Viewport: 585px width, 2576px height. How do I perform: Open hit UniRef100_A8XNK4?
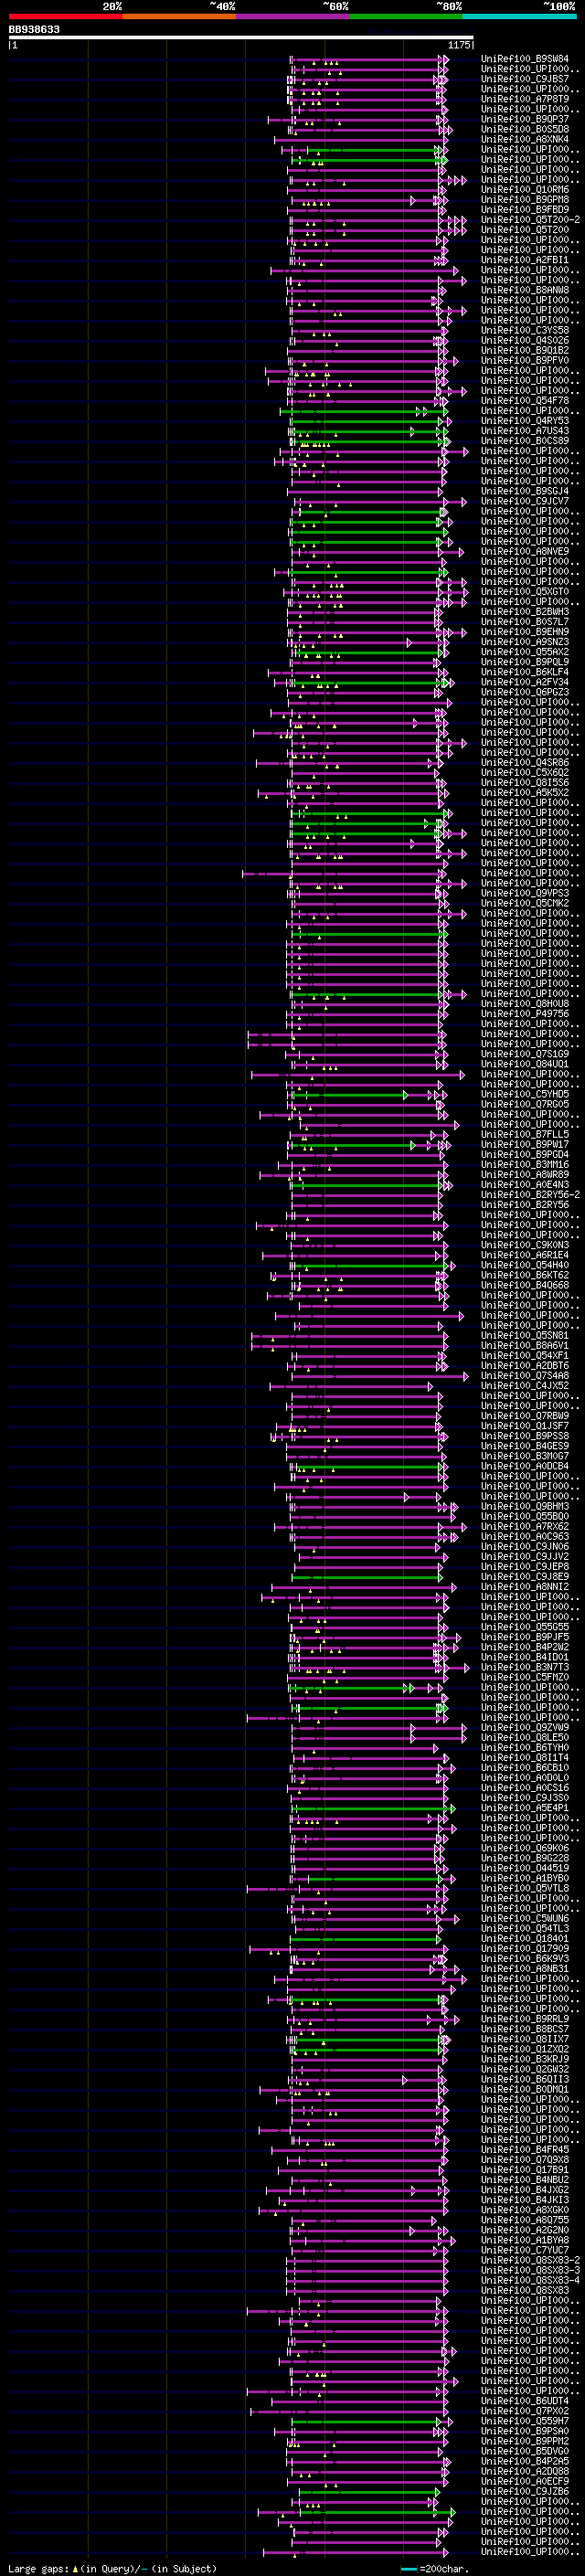coord(525,139)
